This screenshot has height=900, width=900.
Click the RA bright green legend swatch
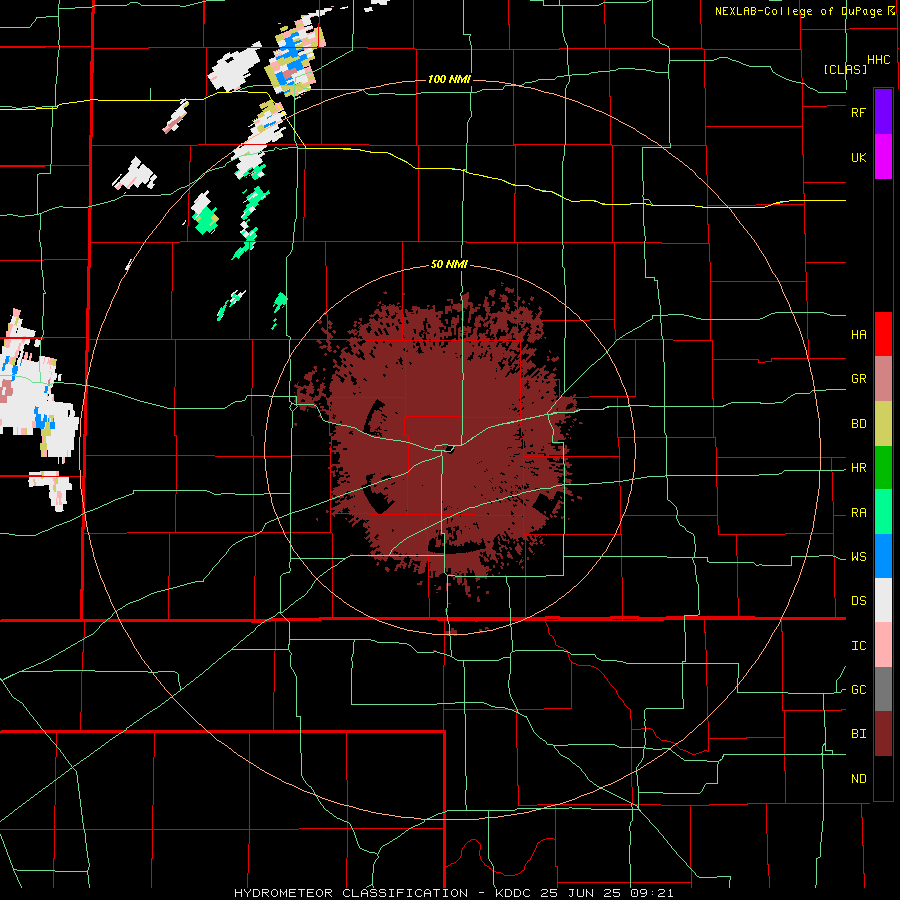(883, 512)
